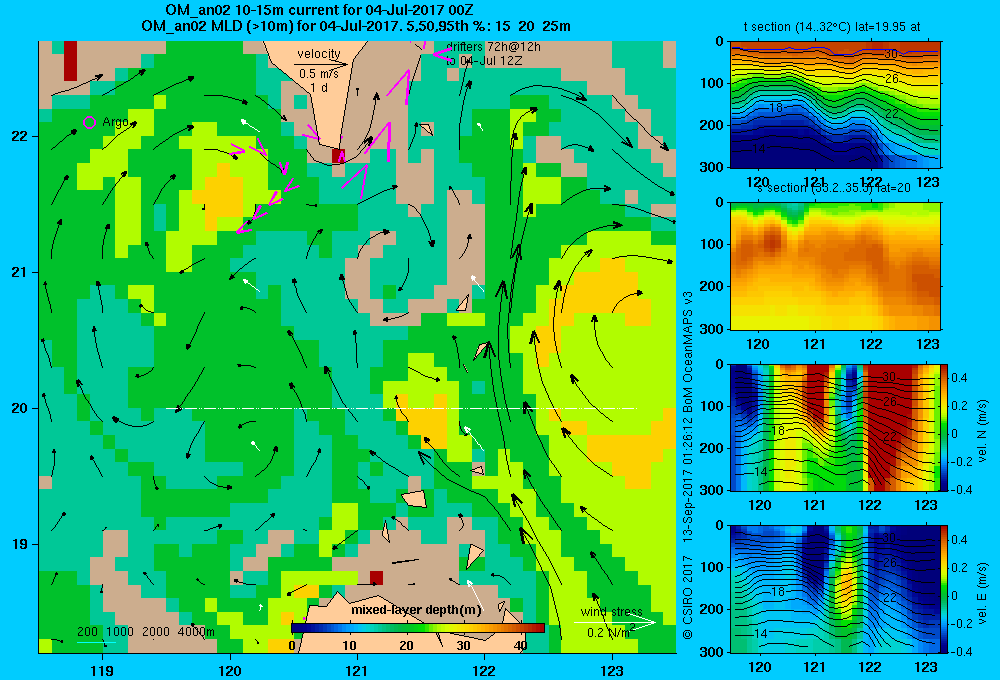Click the 'OM_an02 MLD (>10m)' subtitle line

[356, 26]
